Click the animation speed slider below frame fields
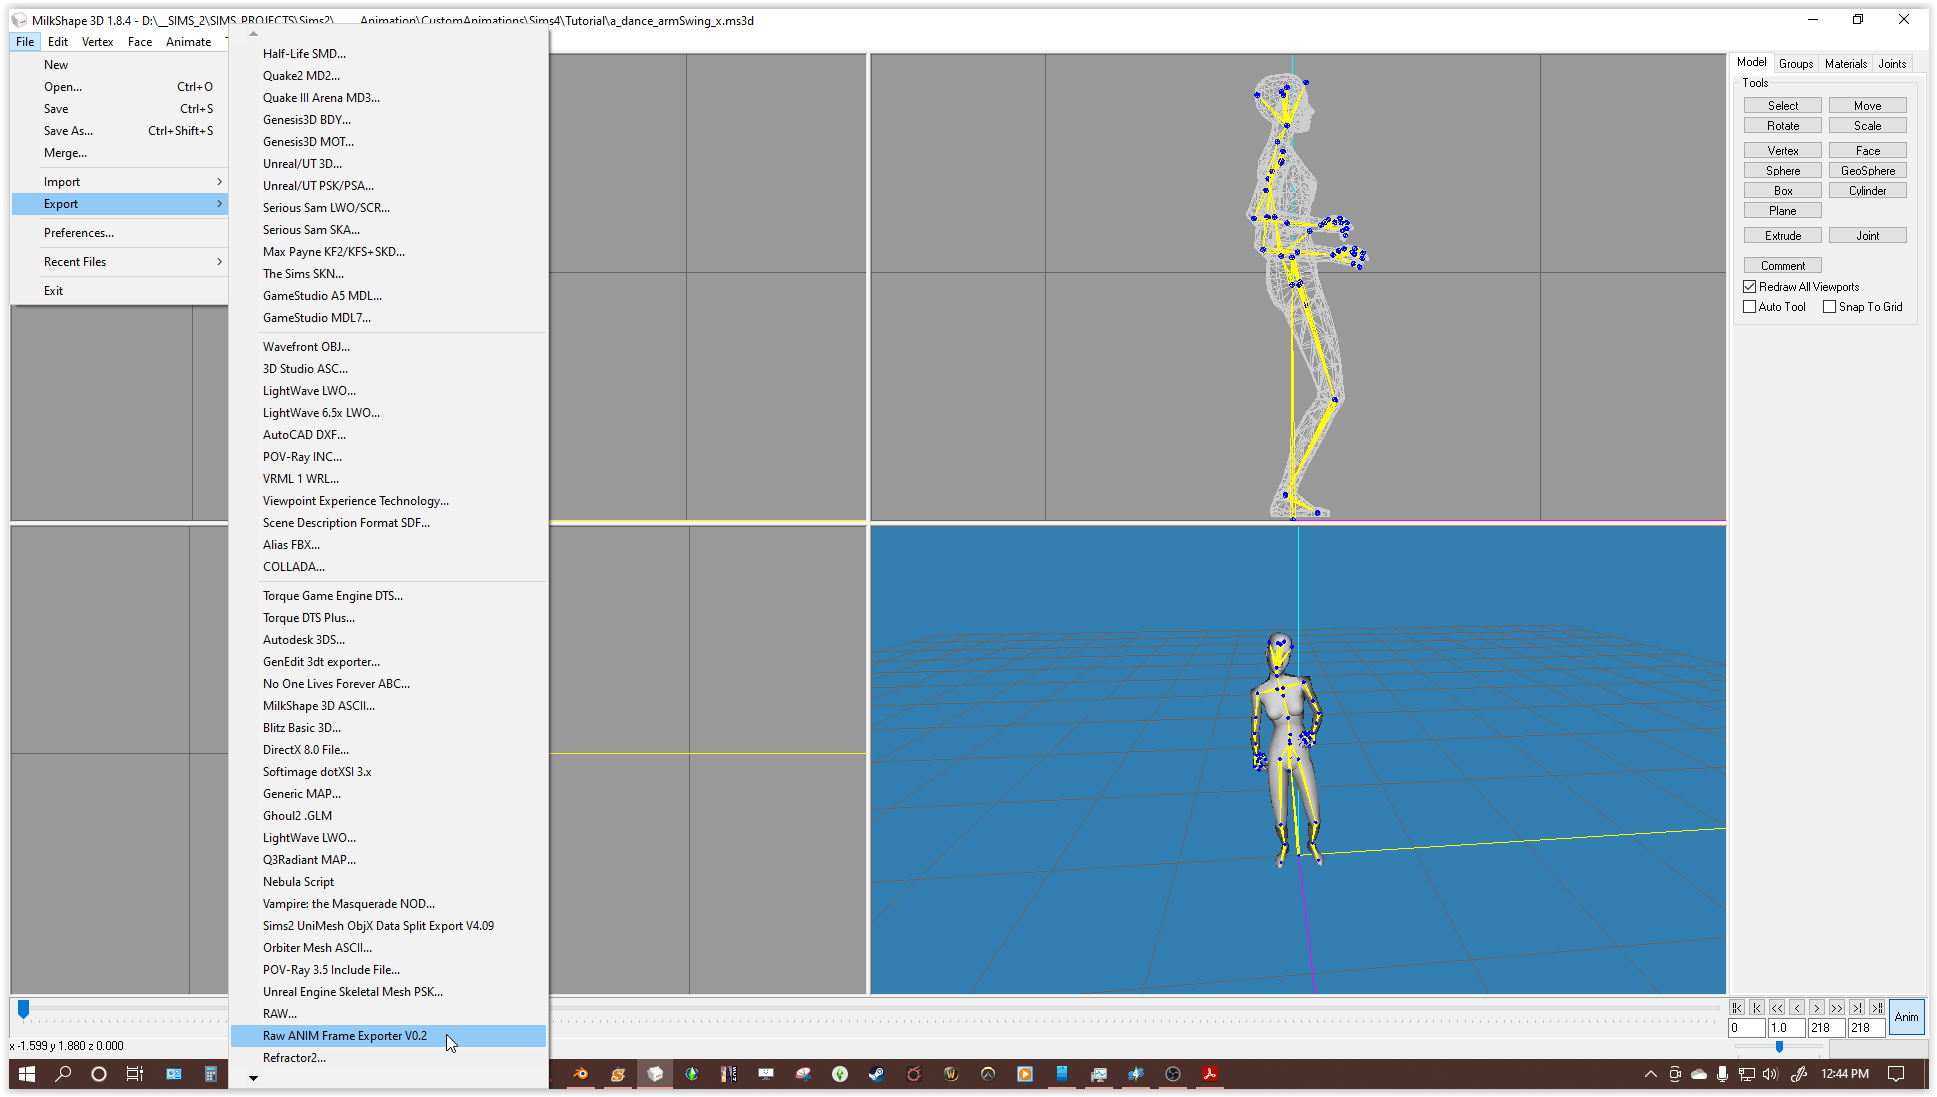Viewport: 1937px width, 1097px height. [x=1779, y=1046]
